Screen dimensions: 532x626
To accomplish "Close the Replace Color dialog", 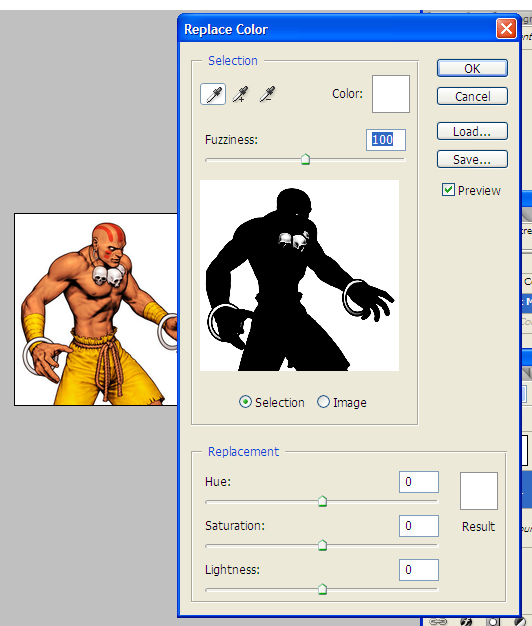I will (506, 29).
